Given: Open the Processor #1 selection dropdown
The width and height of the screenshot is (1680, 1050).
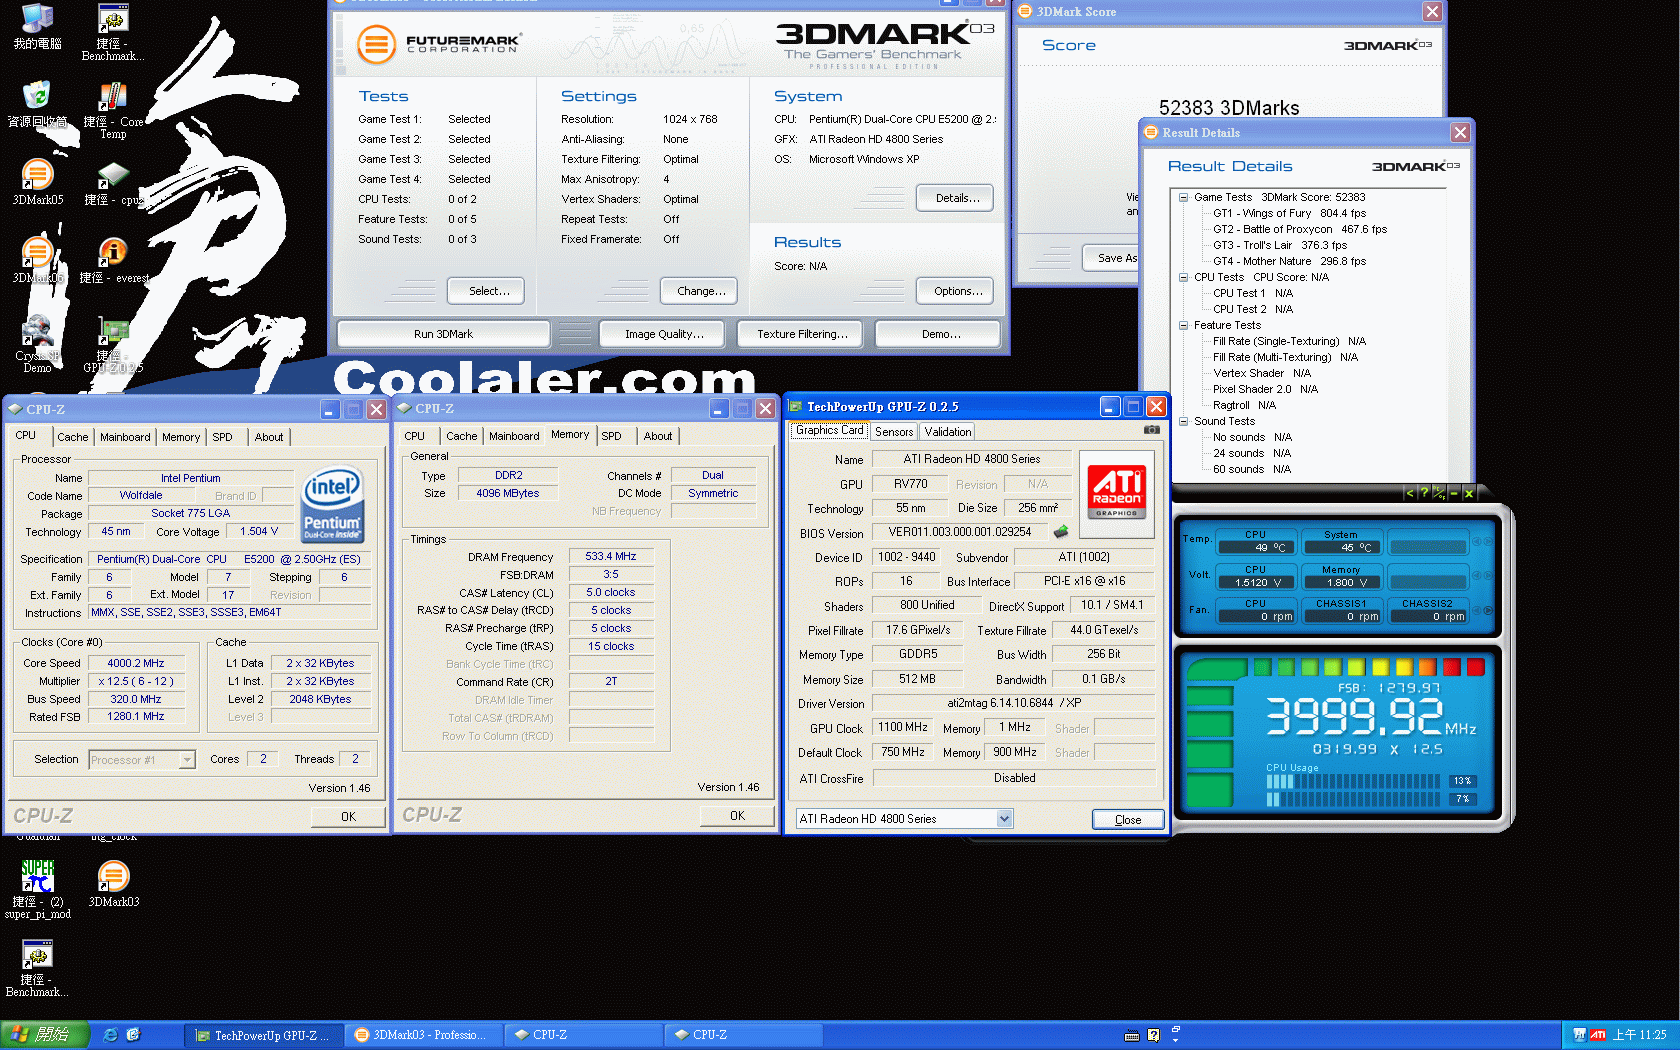Looking at the screenshot, I should point(187,760).
